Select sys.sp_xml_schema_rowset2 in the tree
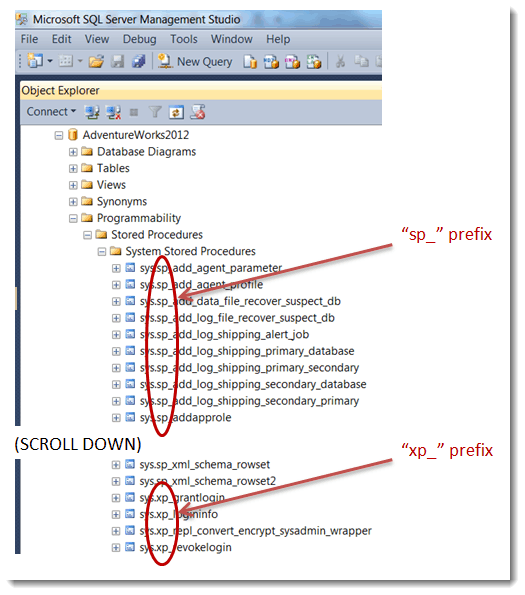Screen dimensions: 525x595 click(x=207, y=481)
